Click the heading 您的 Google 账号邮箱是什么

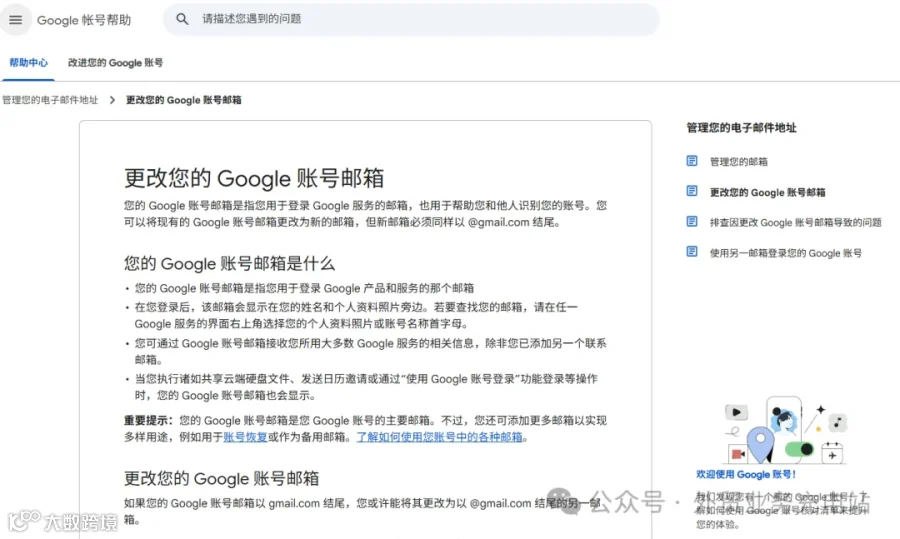230,263
